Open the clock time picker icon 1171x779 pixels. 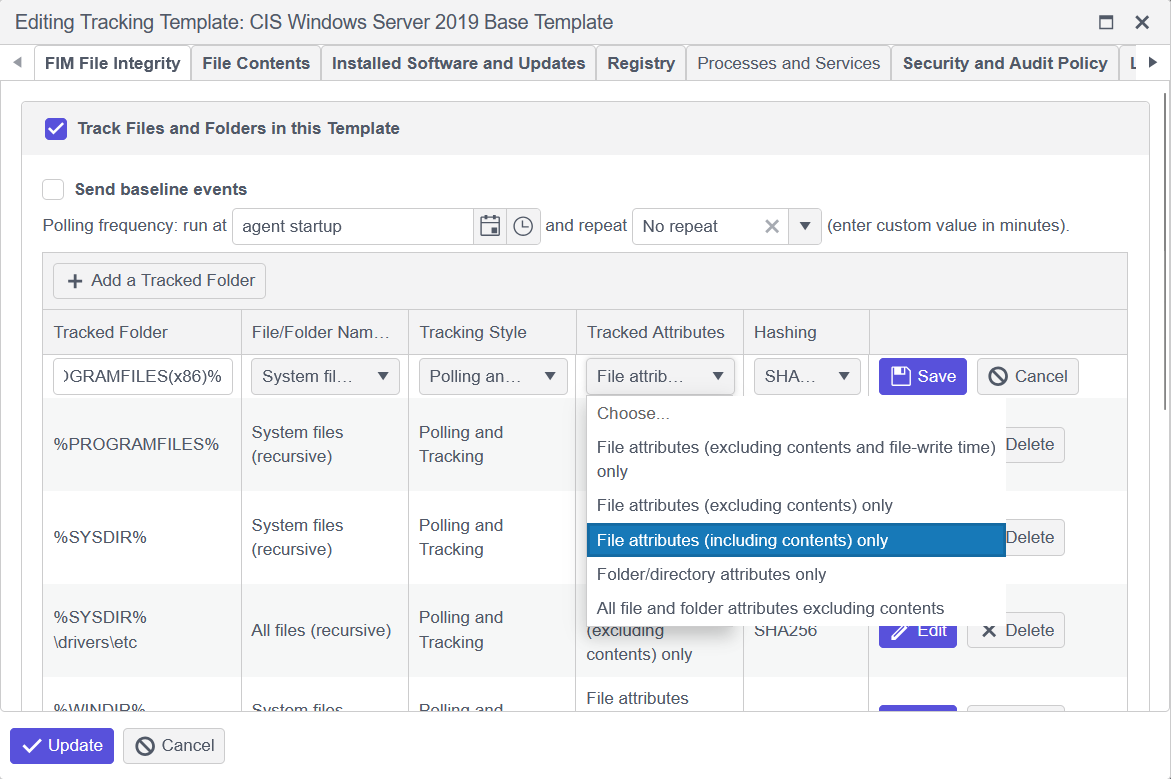click(523, 226)
